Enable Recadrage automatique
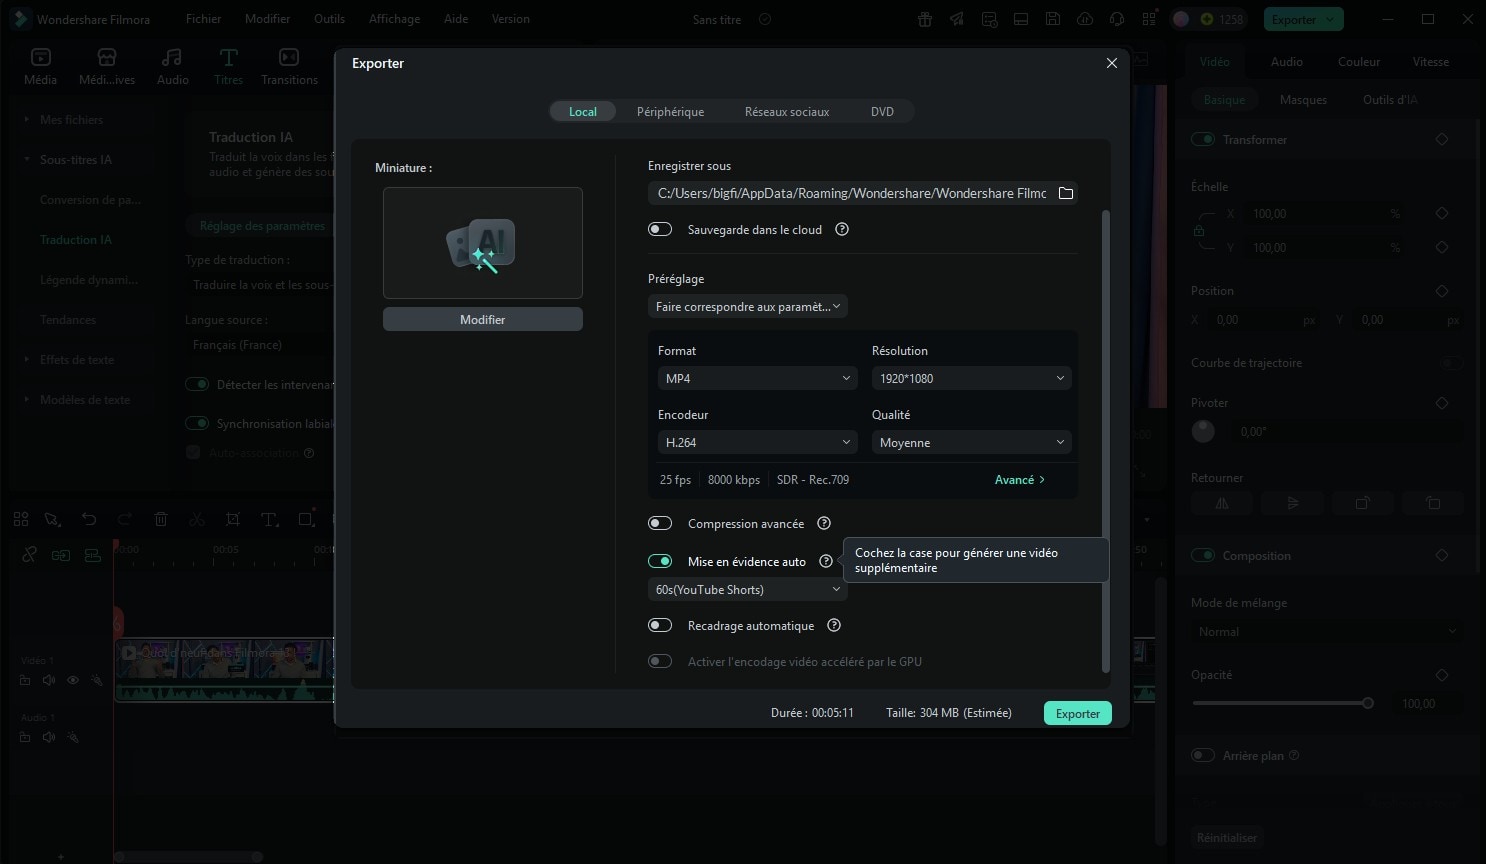 coord(660,625)
